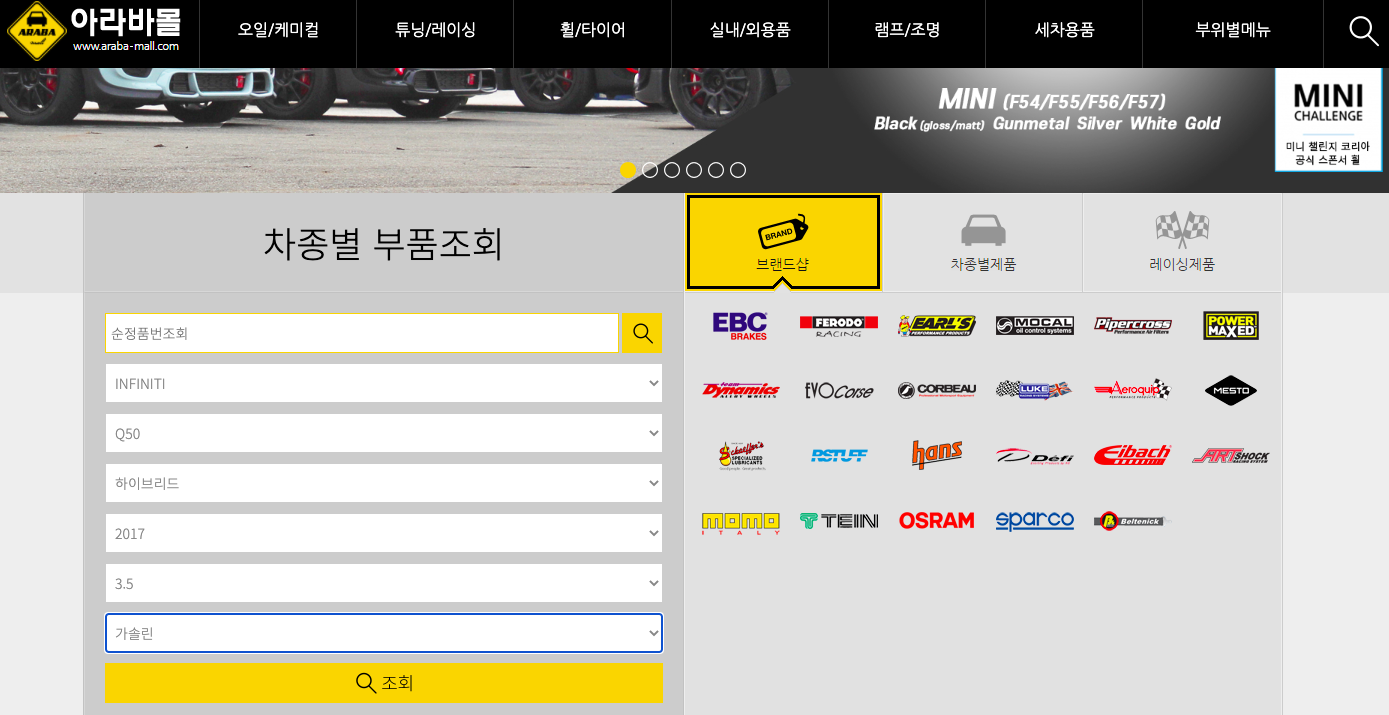Open the 램프/조명 menu
The image size is (1389, 715).
(x=907, y=30)
